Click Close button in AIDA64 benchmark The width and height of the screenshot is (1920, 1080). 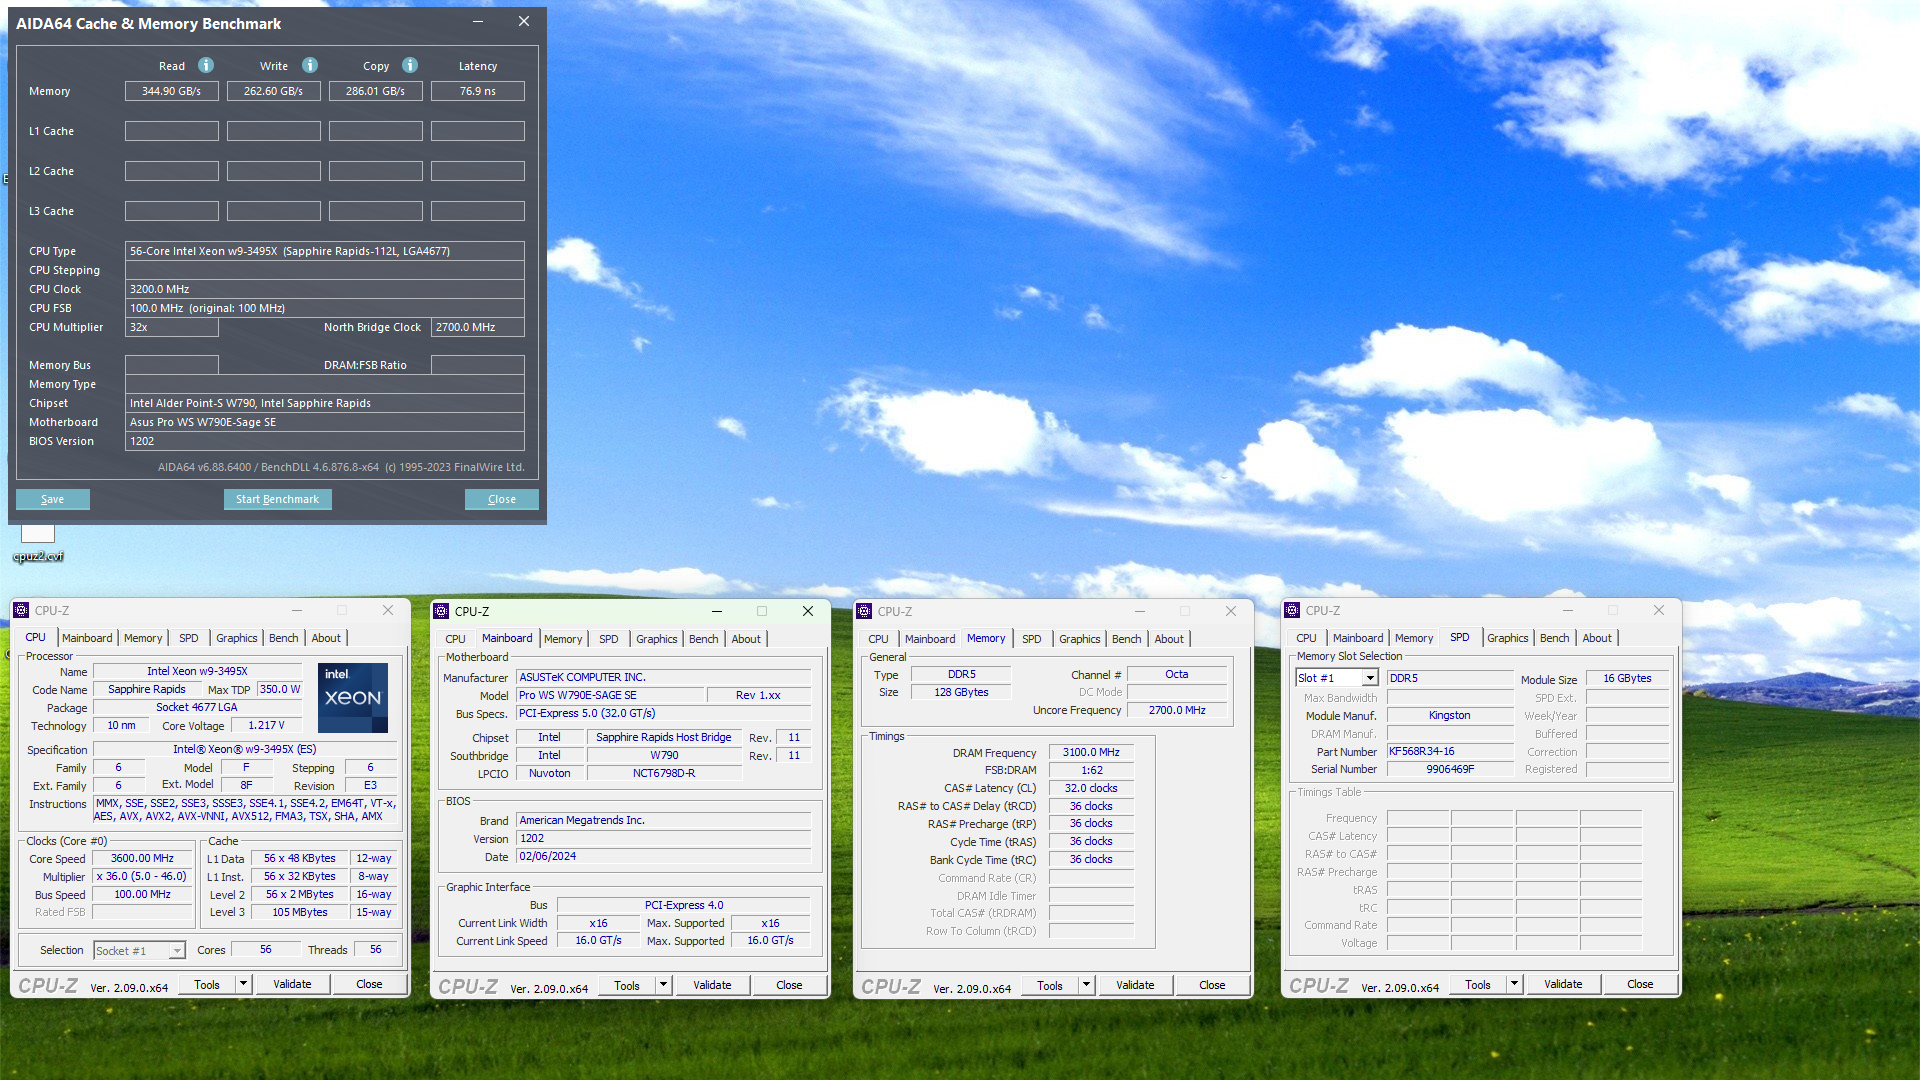click(x=502, y=499)
